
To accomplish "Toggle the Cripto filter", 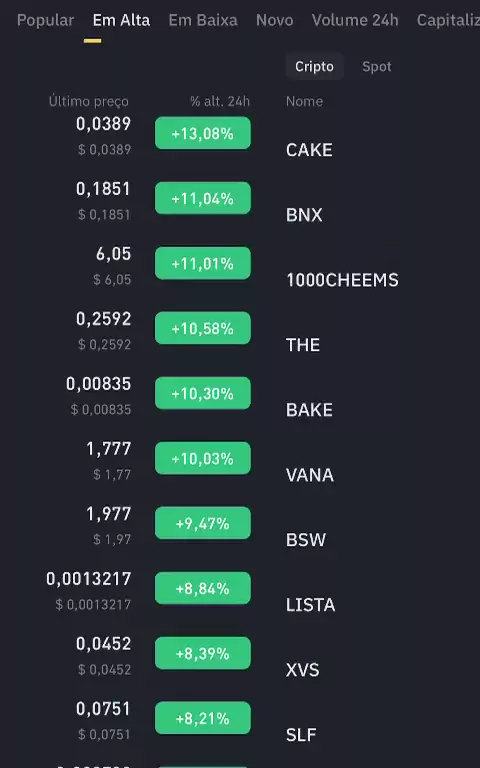I will pyautogui.click(x=314, y=67).
